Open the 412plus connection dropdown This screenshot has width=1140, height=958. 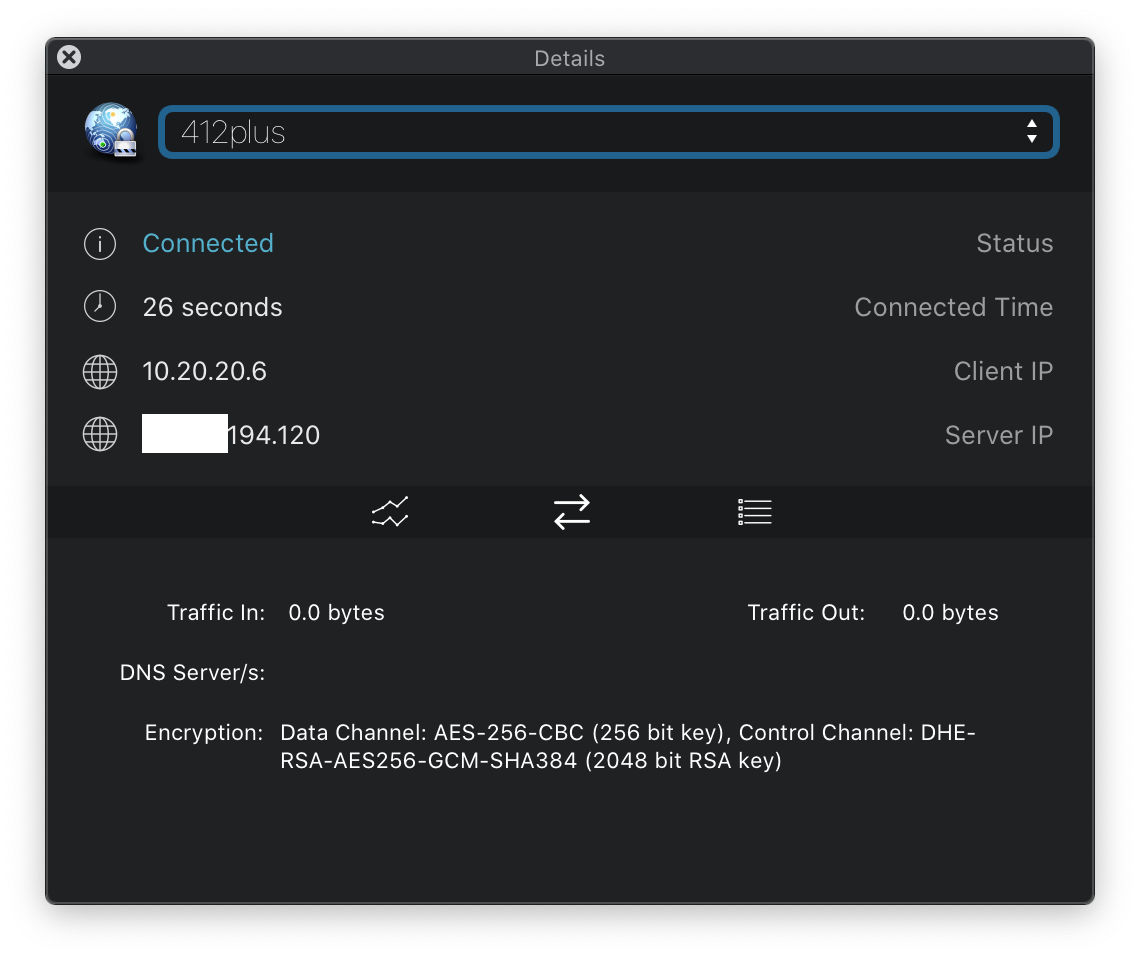[x=609, y=132]
